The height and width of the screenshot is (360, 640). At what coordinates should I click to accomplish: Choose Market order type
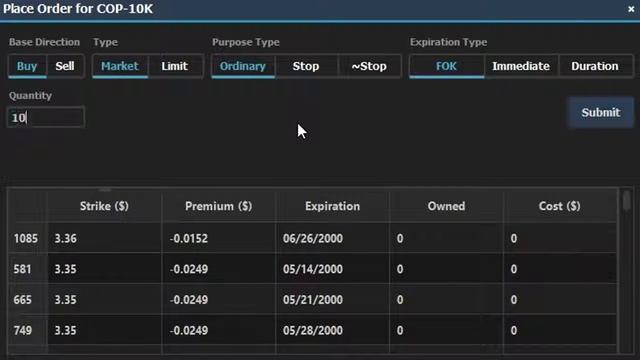point(120,66)
